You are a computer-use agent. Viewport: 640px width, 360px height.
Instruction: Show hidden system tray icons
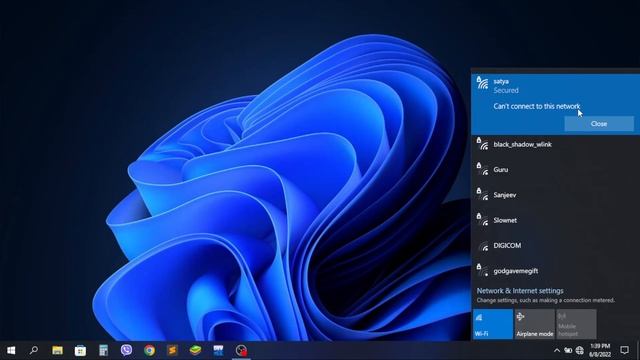pyautogui.click(x=557, y=350)
